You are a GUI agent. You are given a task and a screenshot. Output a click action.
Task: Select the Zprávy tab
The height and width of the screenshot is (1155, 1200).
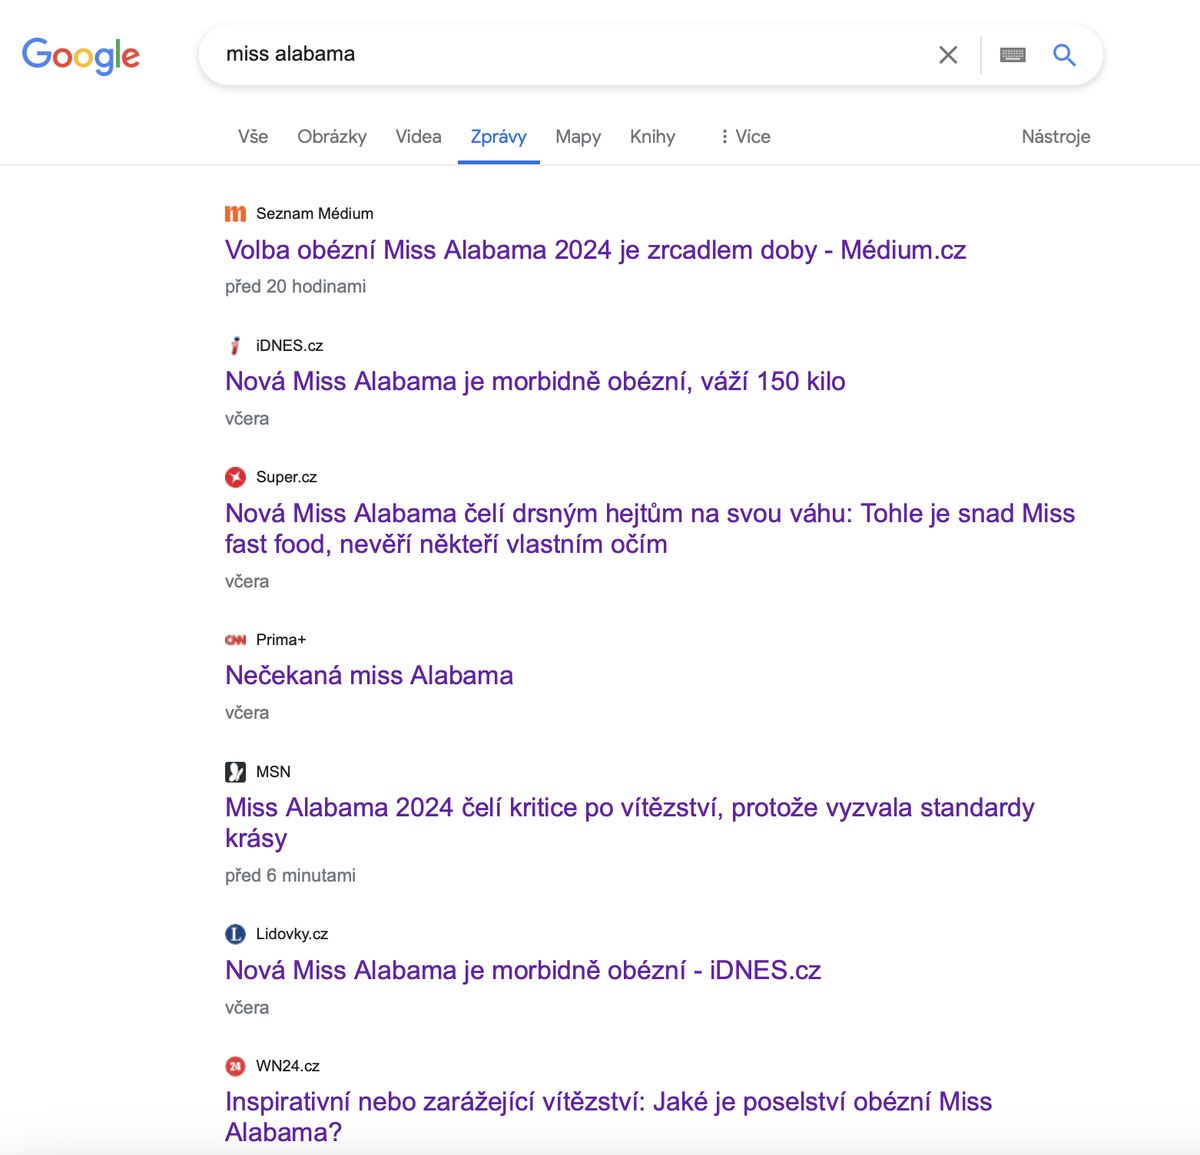(499, 137)
